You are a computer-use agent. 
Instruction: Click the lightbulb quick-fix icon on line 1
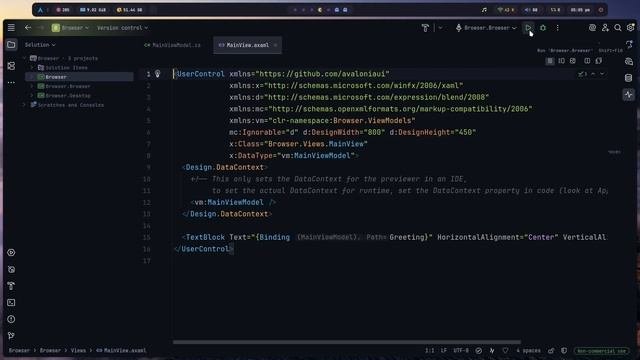click(x=158, y=73)
